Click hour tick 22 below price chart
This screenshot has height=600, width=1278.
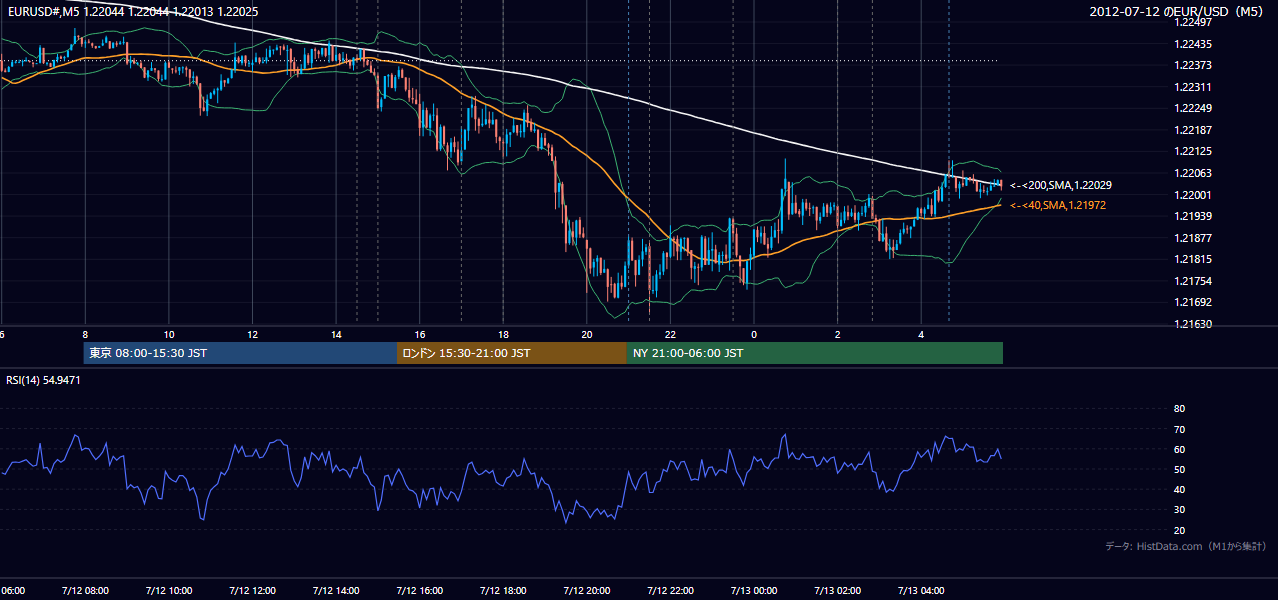coord(671,334)
